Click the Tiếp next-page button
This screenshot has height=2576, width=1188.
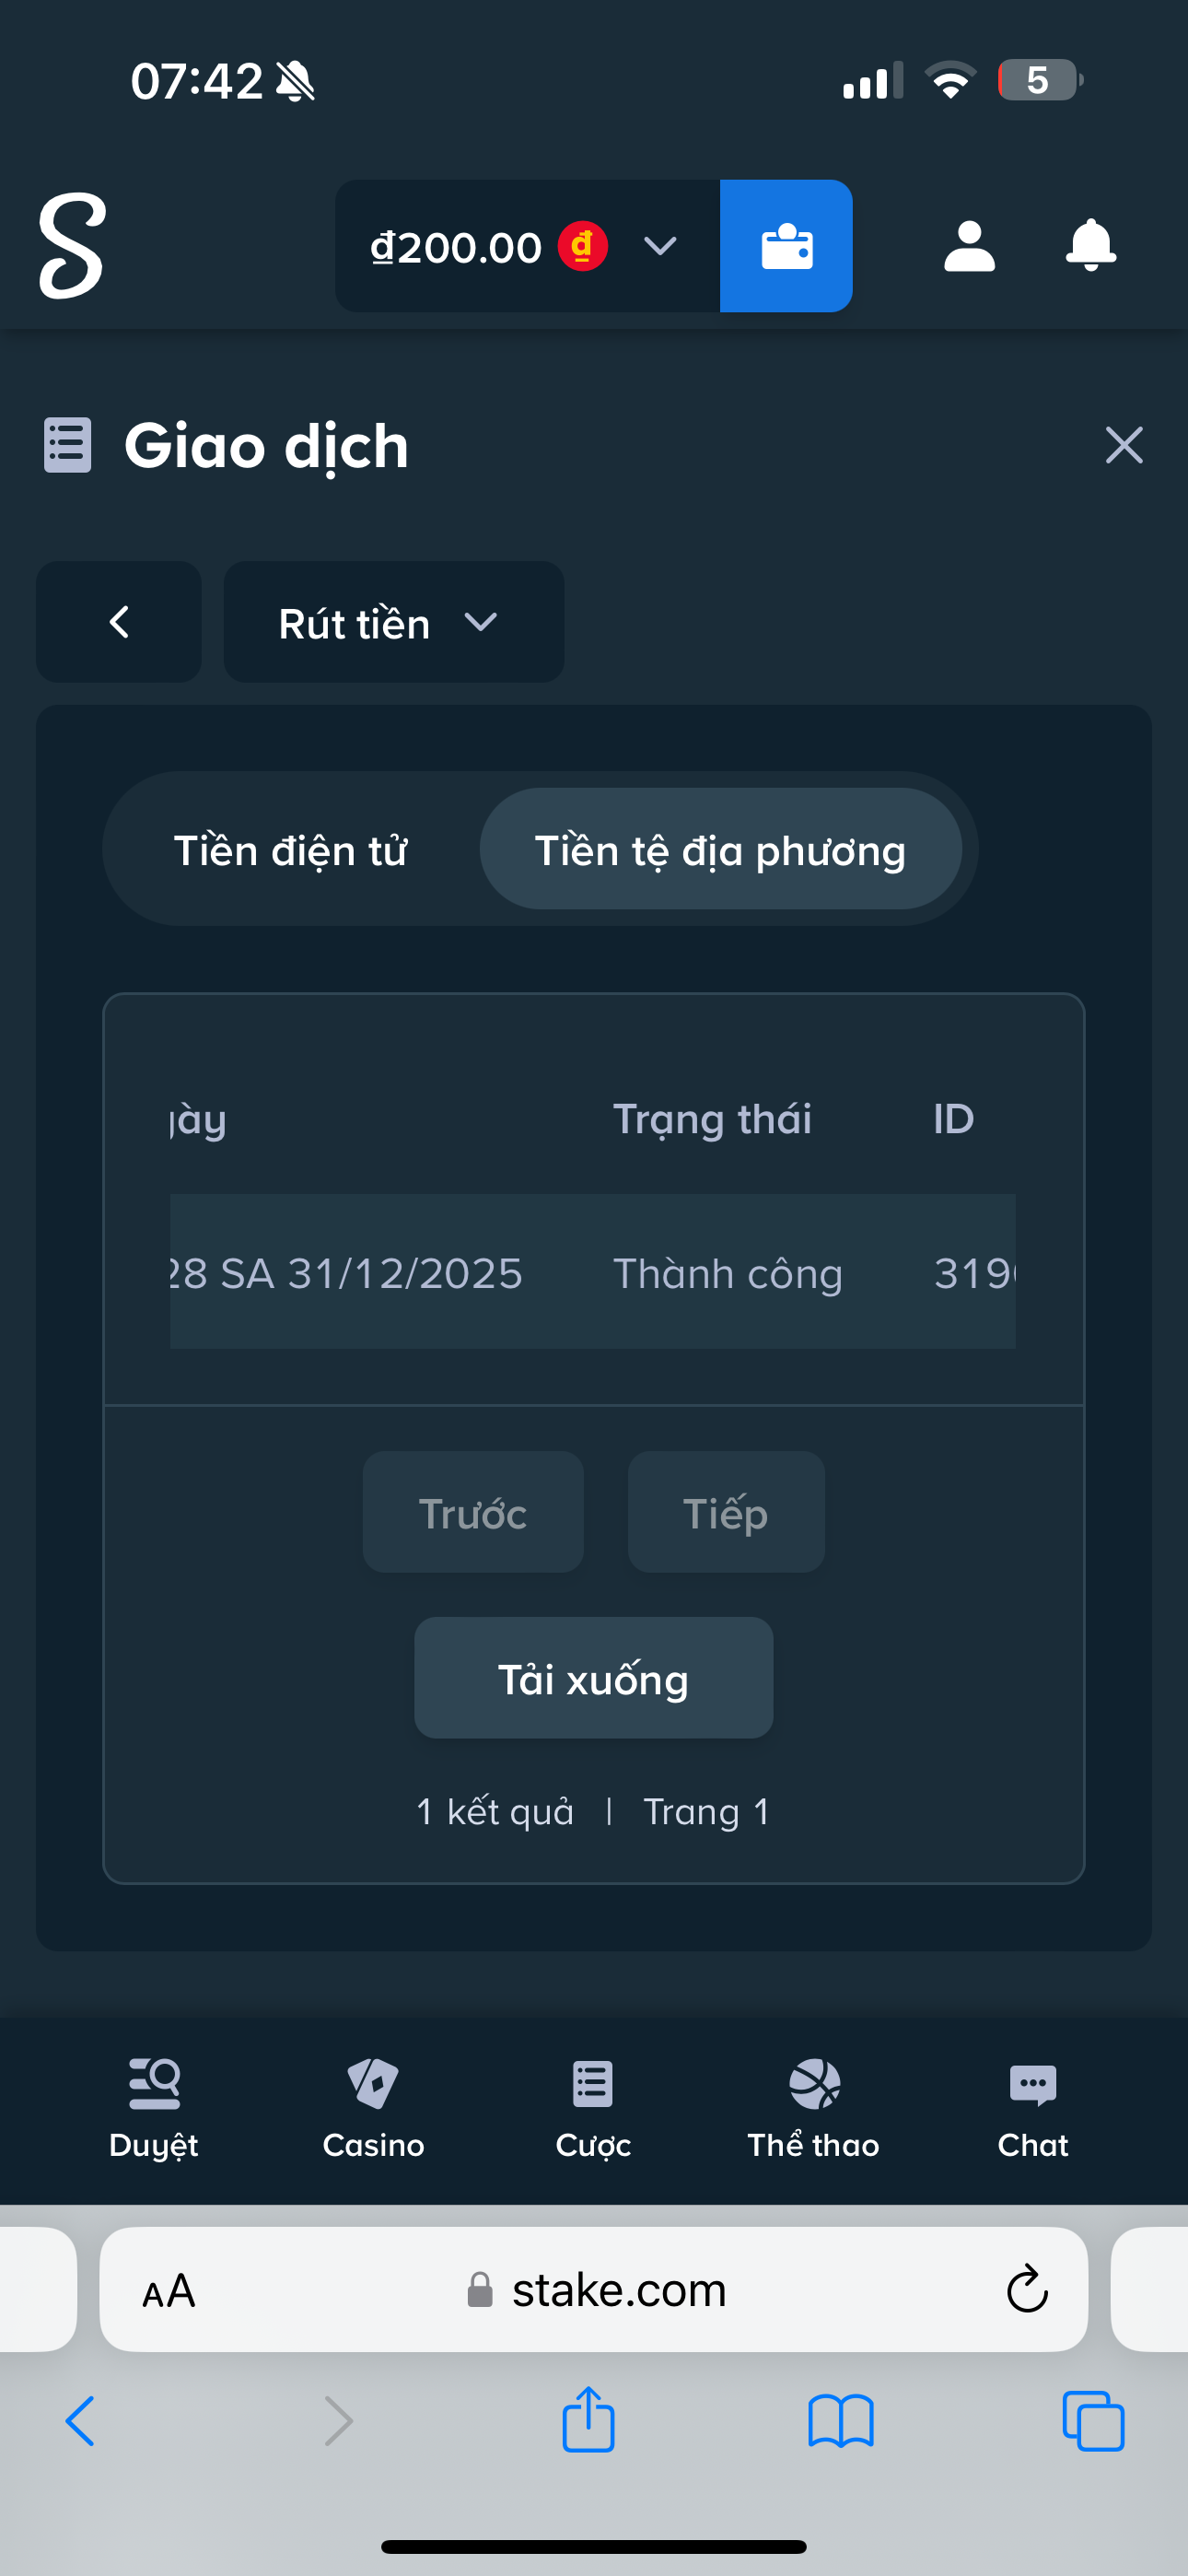(x=726, y=1512)
